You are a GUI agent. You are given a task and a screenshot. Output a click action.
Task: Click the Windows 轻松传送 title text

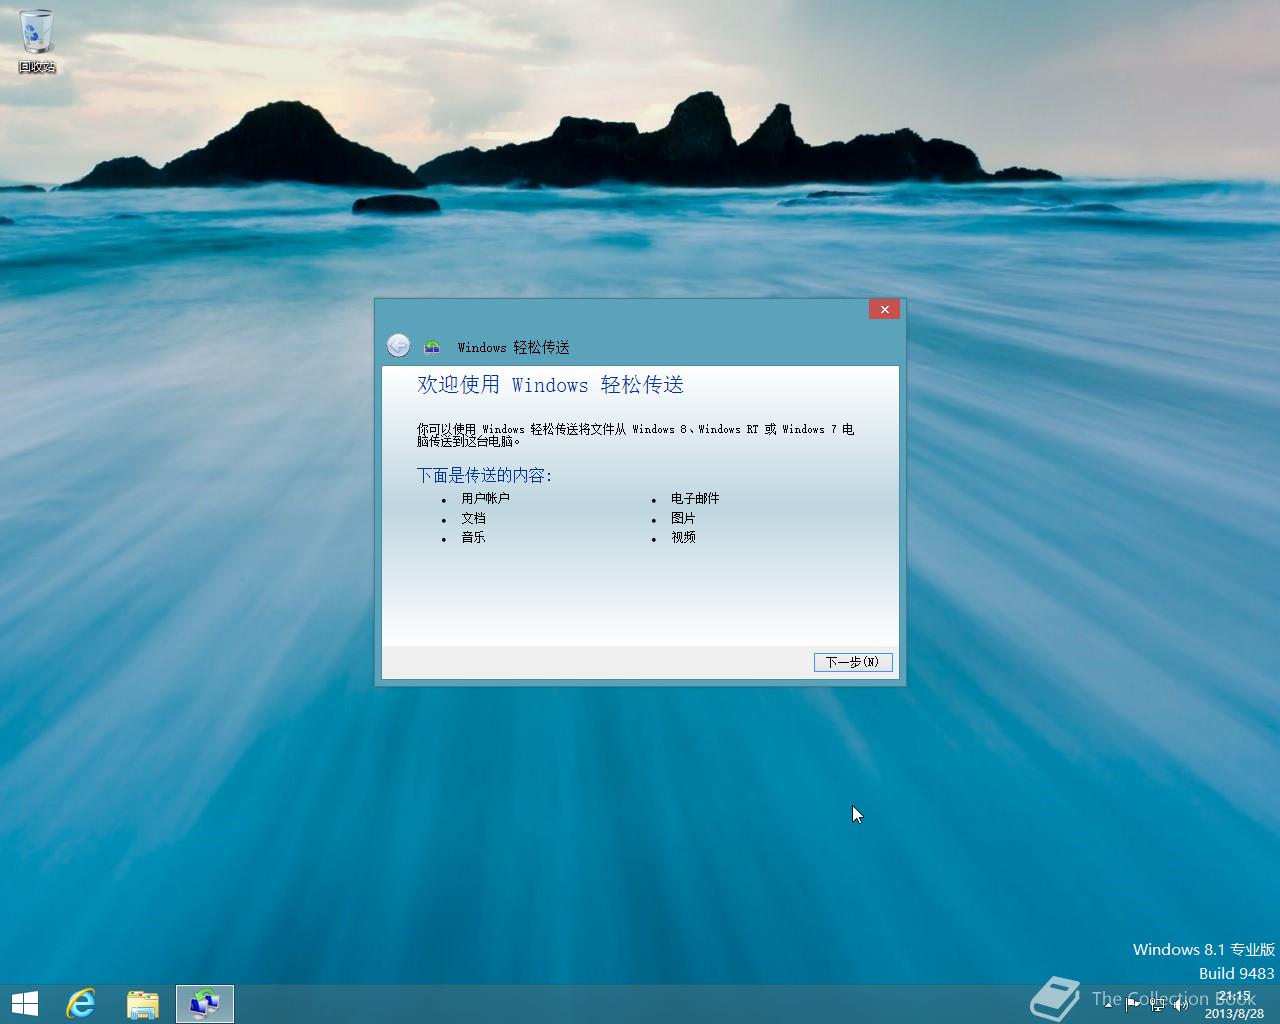513,347
